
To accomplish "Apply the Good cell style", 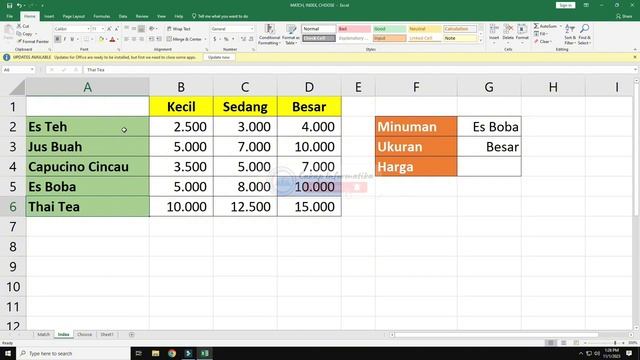I will pos(389,29).
